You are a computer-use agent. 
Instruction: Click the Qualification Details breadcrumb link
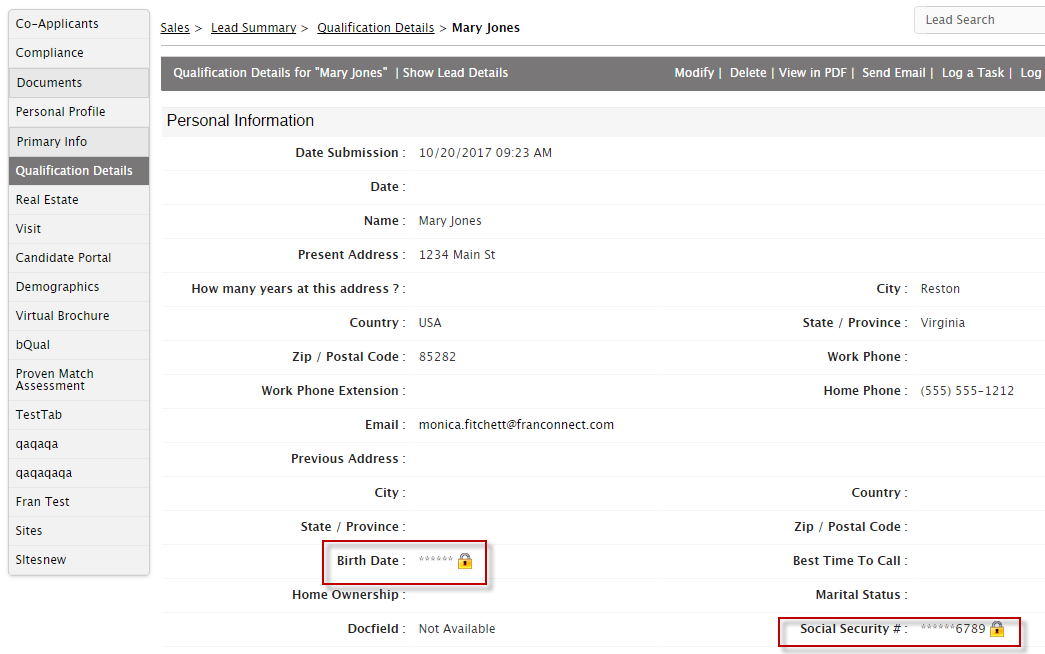[x=375, y=28]
